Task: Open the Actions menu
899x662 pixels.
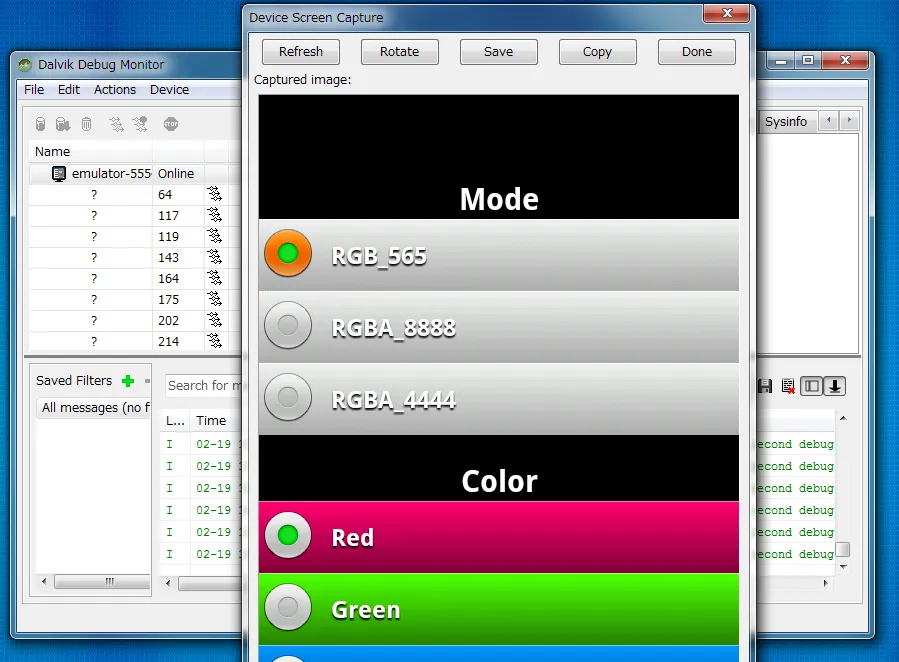Action: point(115,89)
